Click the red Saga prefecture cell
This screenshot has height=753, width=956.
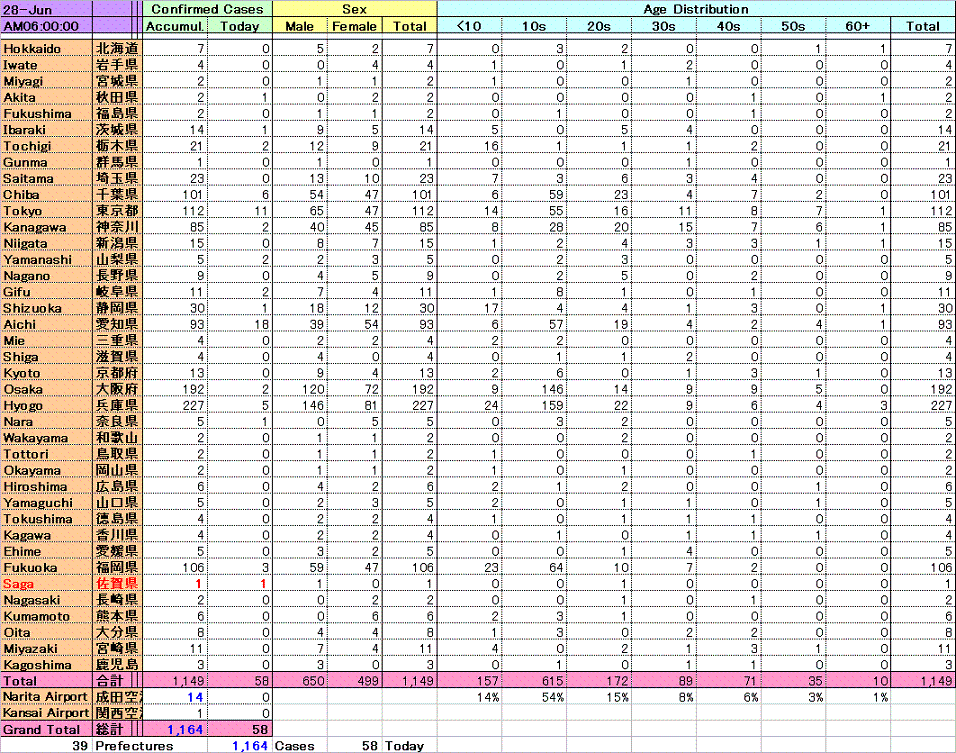[x=46, y=584]
